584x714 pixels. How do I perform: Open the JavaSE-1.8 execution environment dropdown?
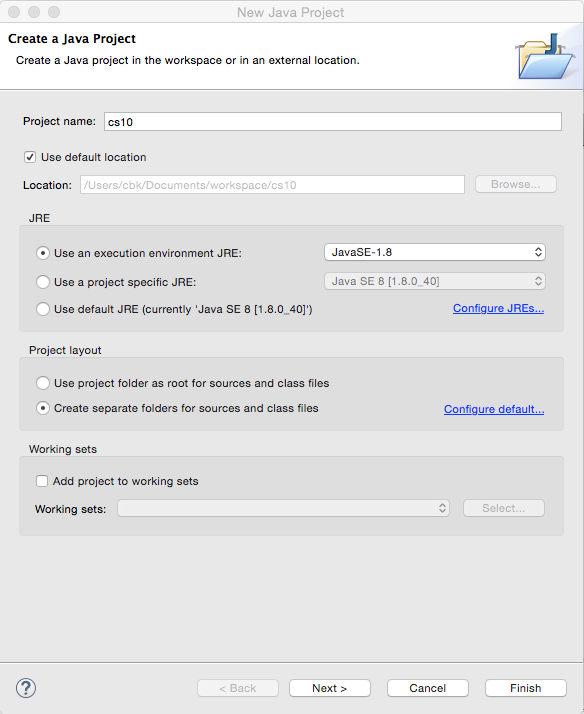click(435, 252)
